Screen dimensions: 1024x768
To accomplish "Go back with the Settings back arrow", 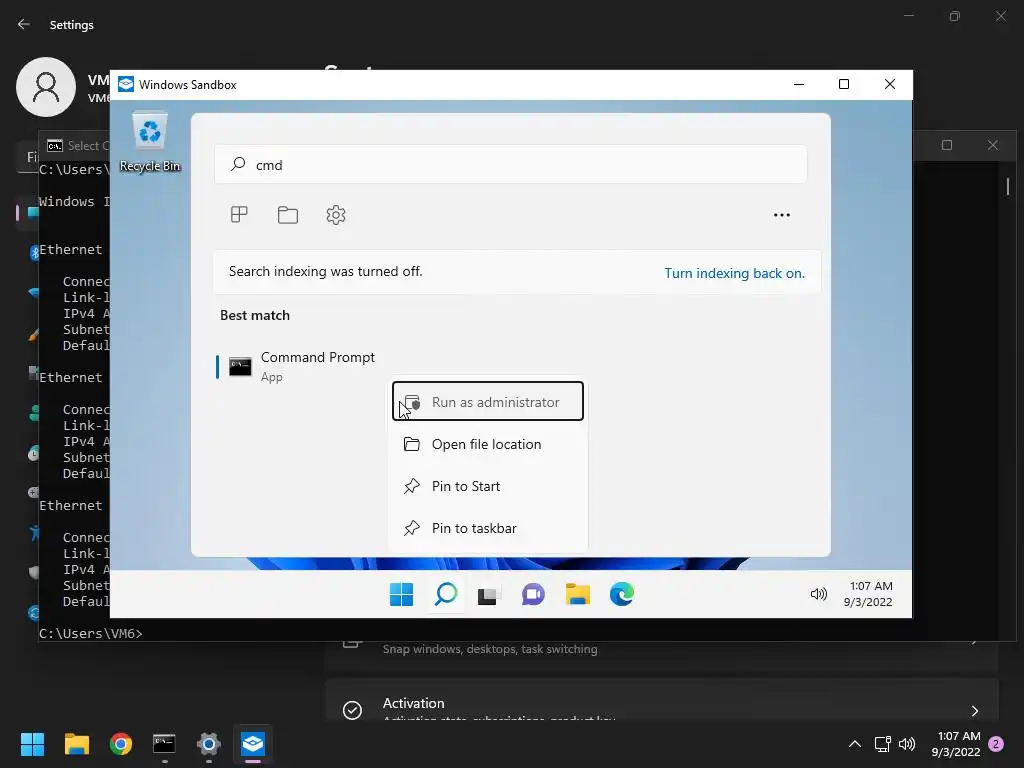I will point(24,24).
